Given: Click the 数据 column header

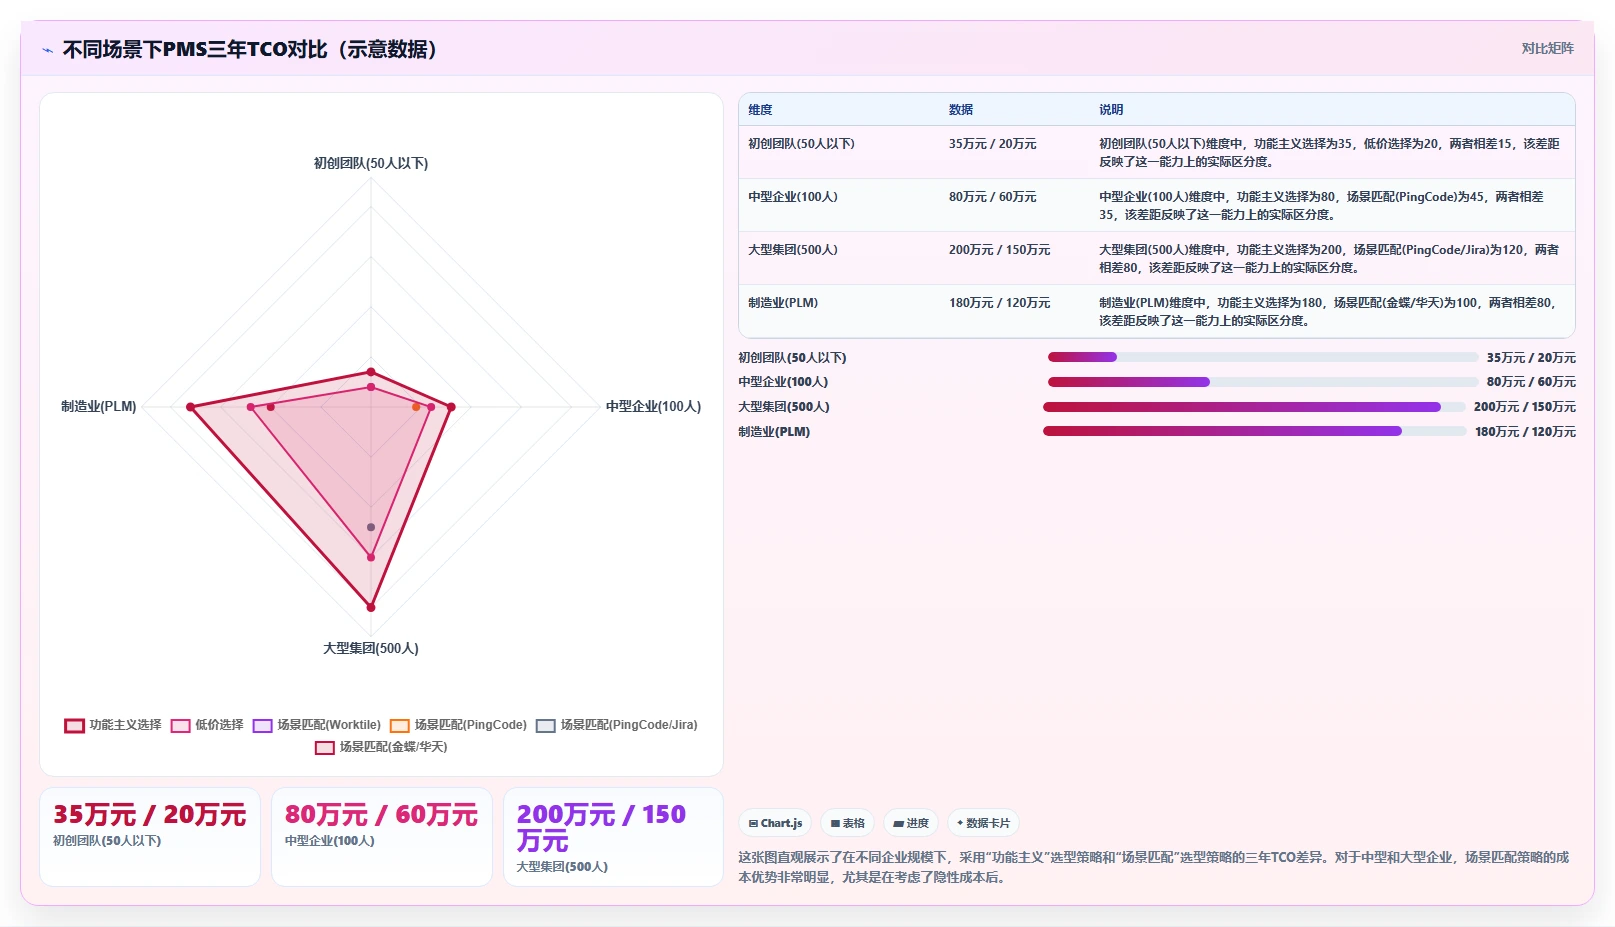Looking at the screenshot, I should click(x=961, y=110).
